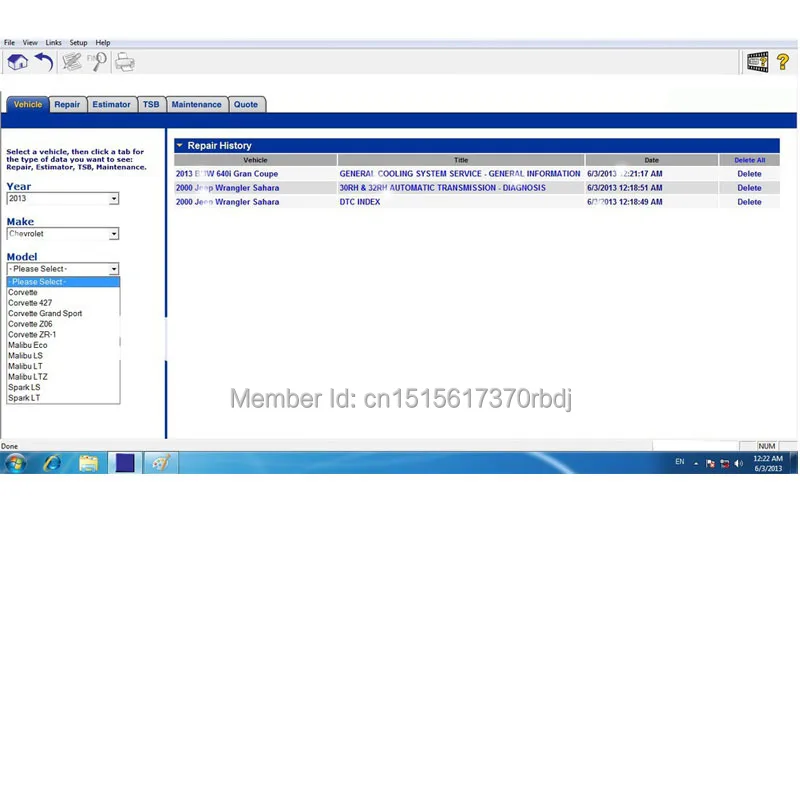Click the Vehicle column header
800x800 pixels.
point(255,160)
